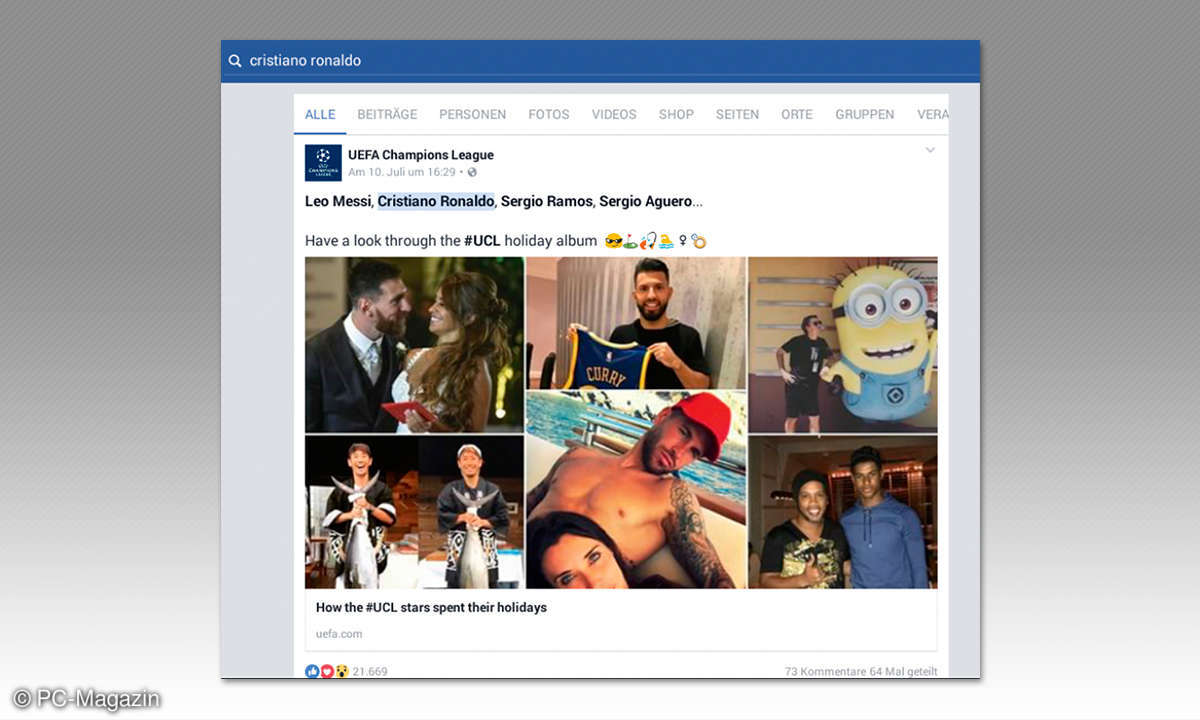
Task: Open the 21.669 reactions count
Action: [369, 672]
